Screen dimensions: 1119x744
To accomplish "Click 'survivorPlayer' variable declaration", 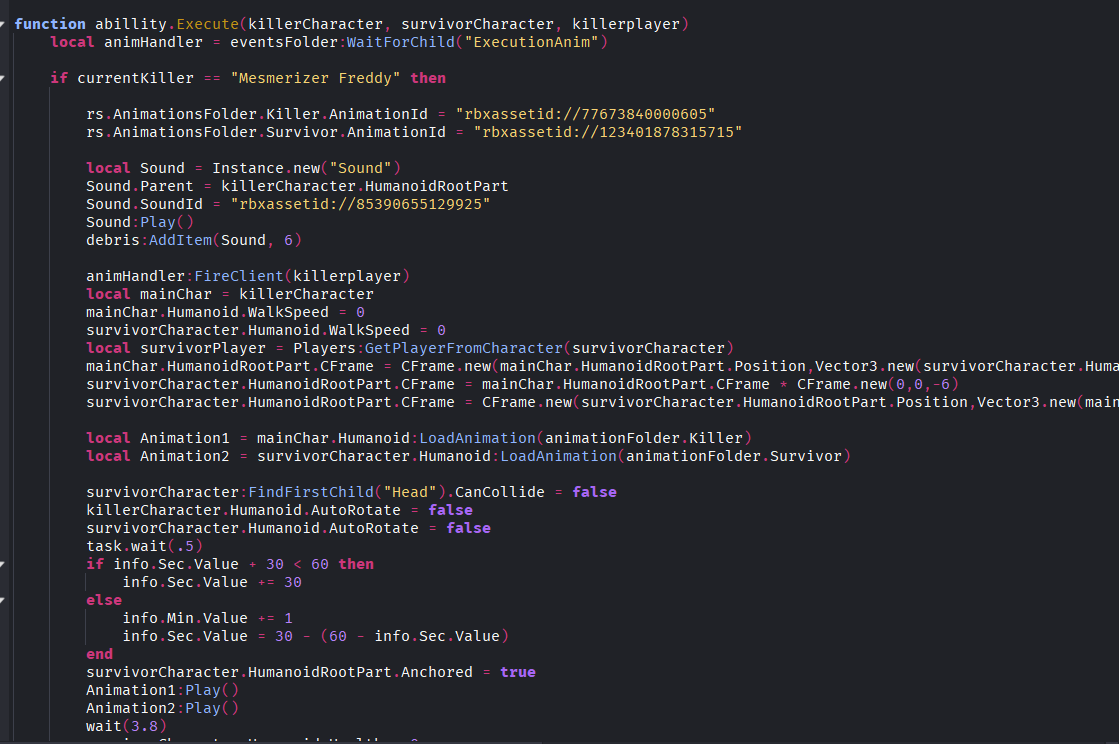I will (203, 348).
